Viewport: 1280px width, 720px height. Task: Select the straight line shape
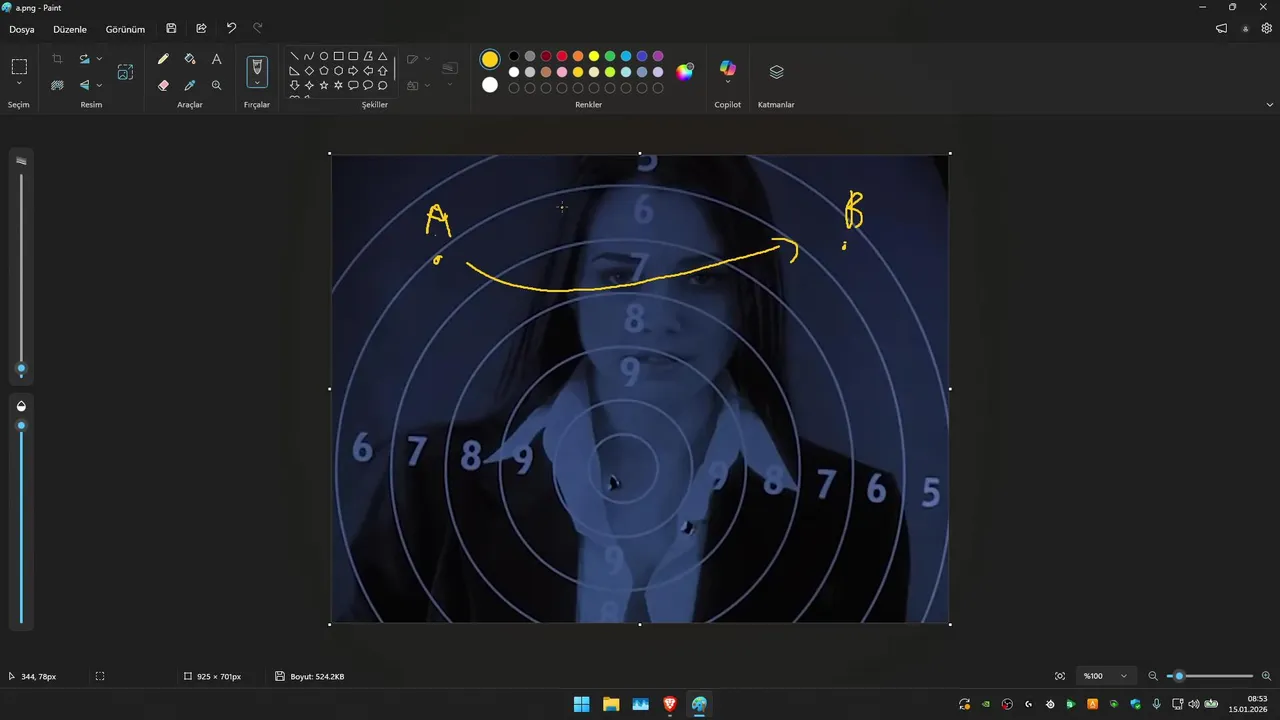point(294,56)
